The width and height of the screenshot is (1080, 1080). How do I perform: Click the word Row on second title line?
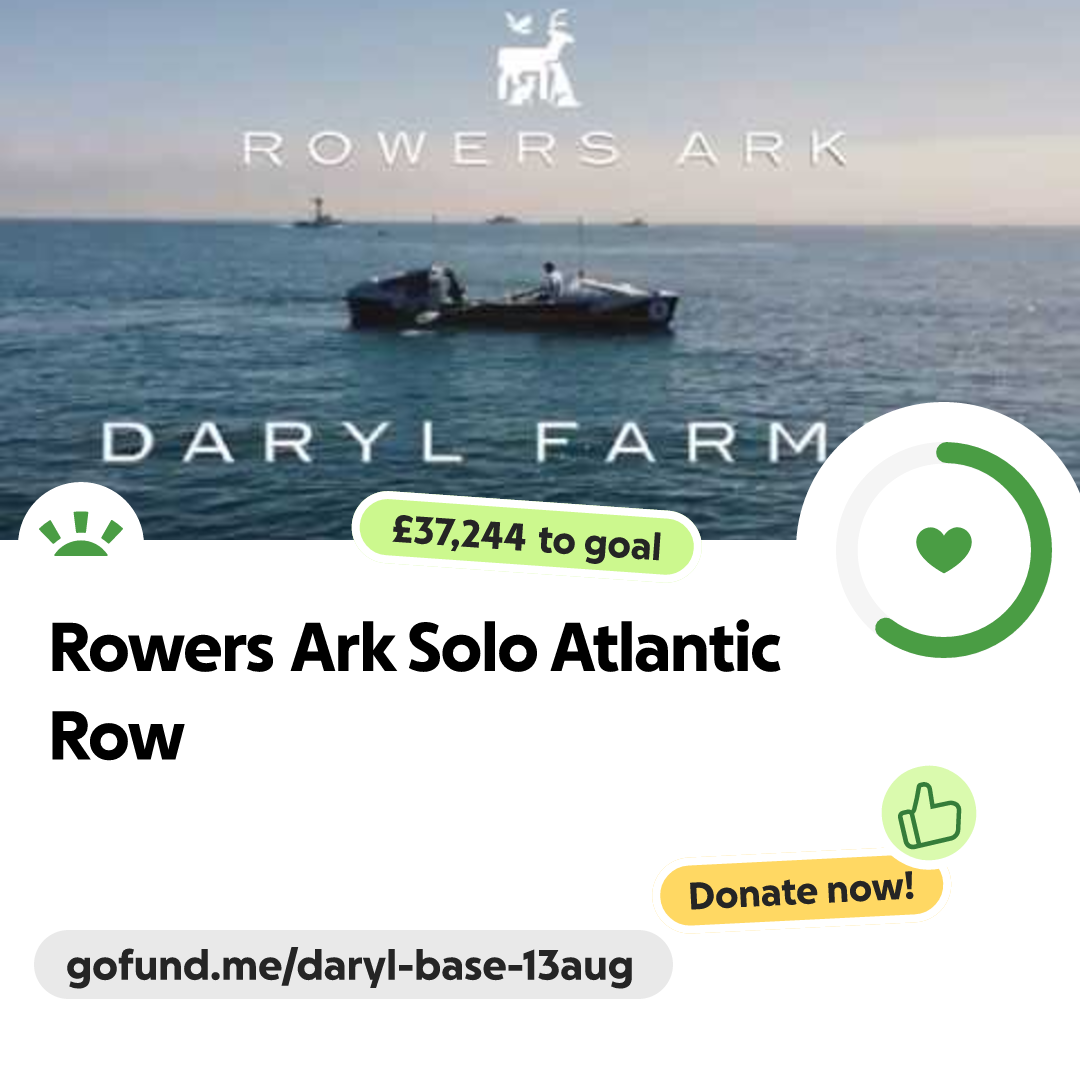(x=117, y=737)
